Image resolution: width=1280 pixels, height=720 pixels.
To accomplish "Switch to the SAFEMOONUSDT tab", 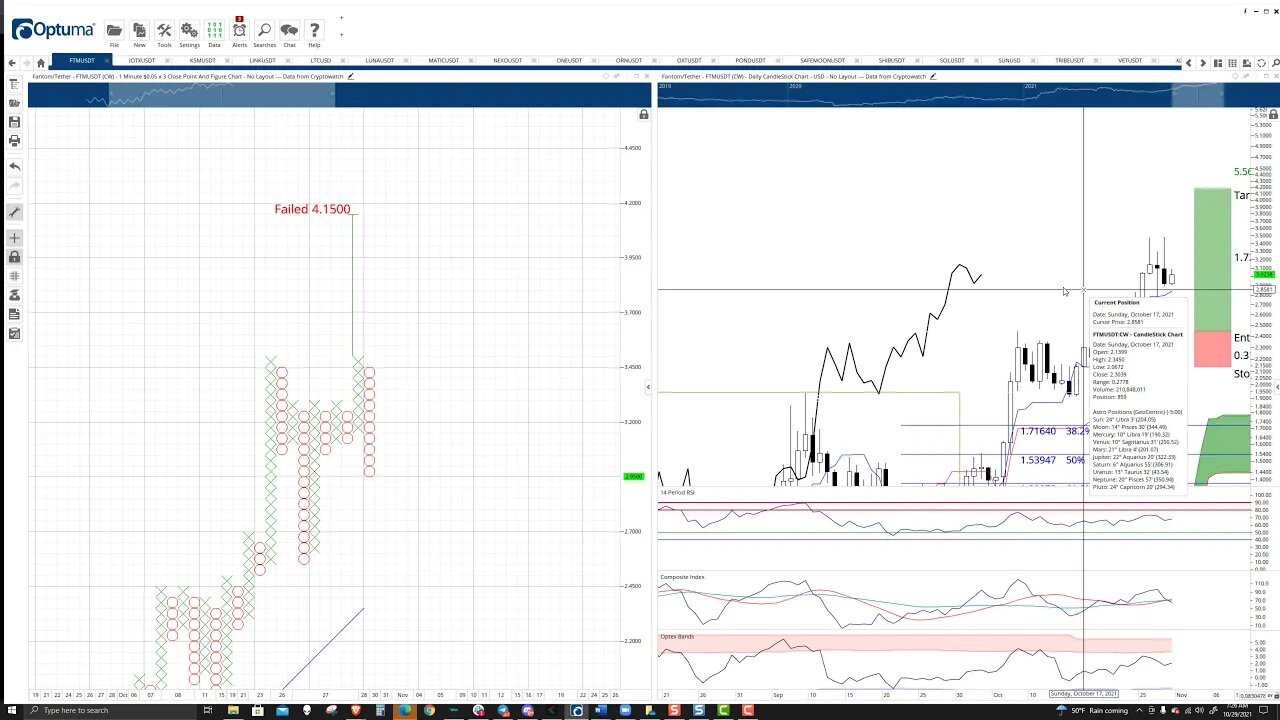I will click(822, 61).
